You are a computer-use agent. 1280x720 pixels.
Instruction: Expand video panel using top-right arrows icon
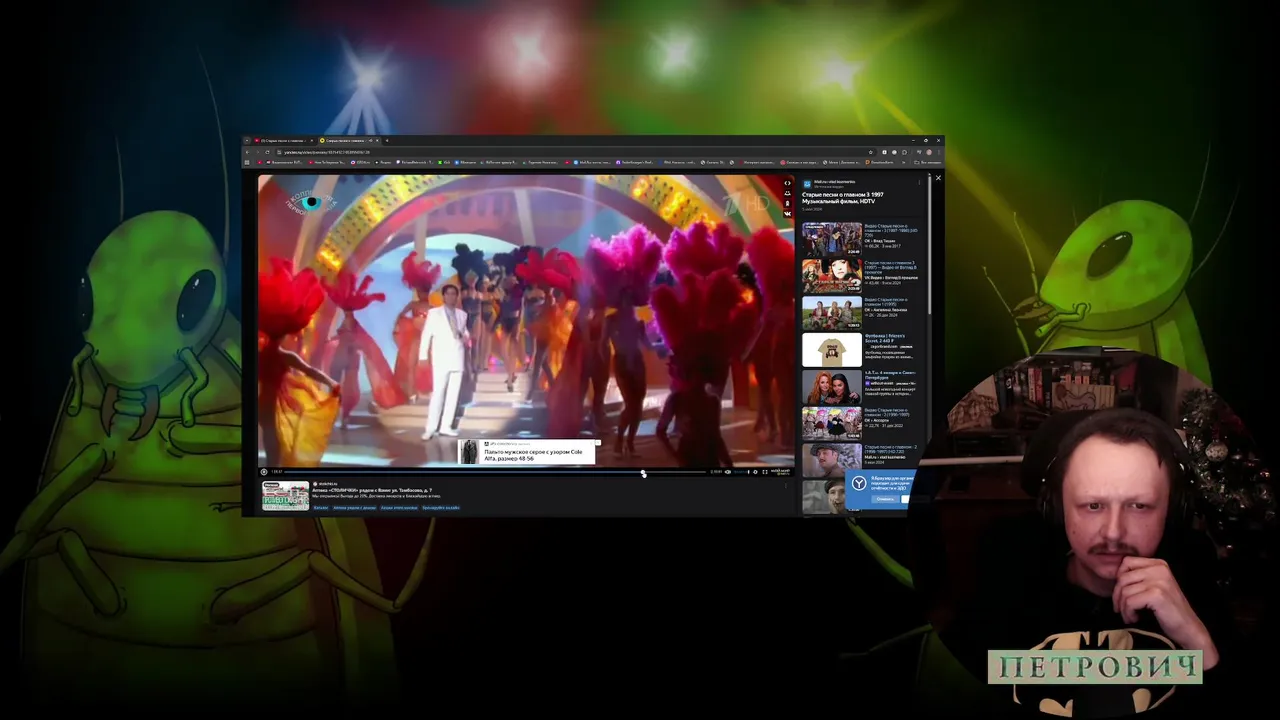tap(787, 183)
